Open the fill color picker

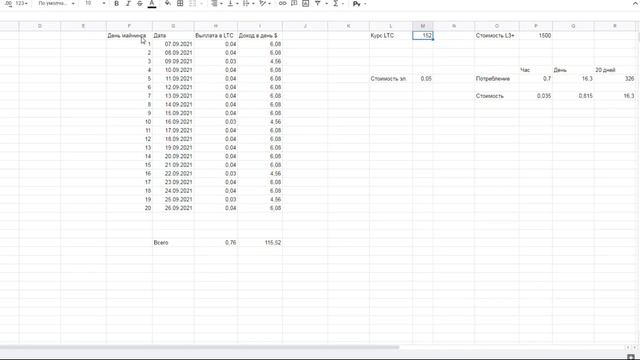168,4
